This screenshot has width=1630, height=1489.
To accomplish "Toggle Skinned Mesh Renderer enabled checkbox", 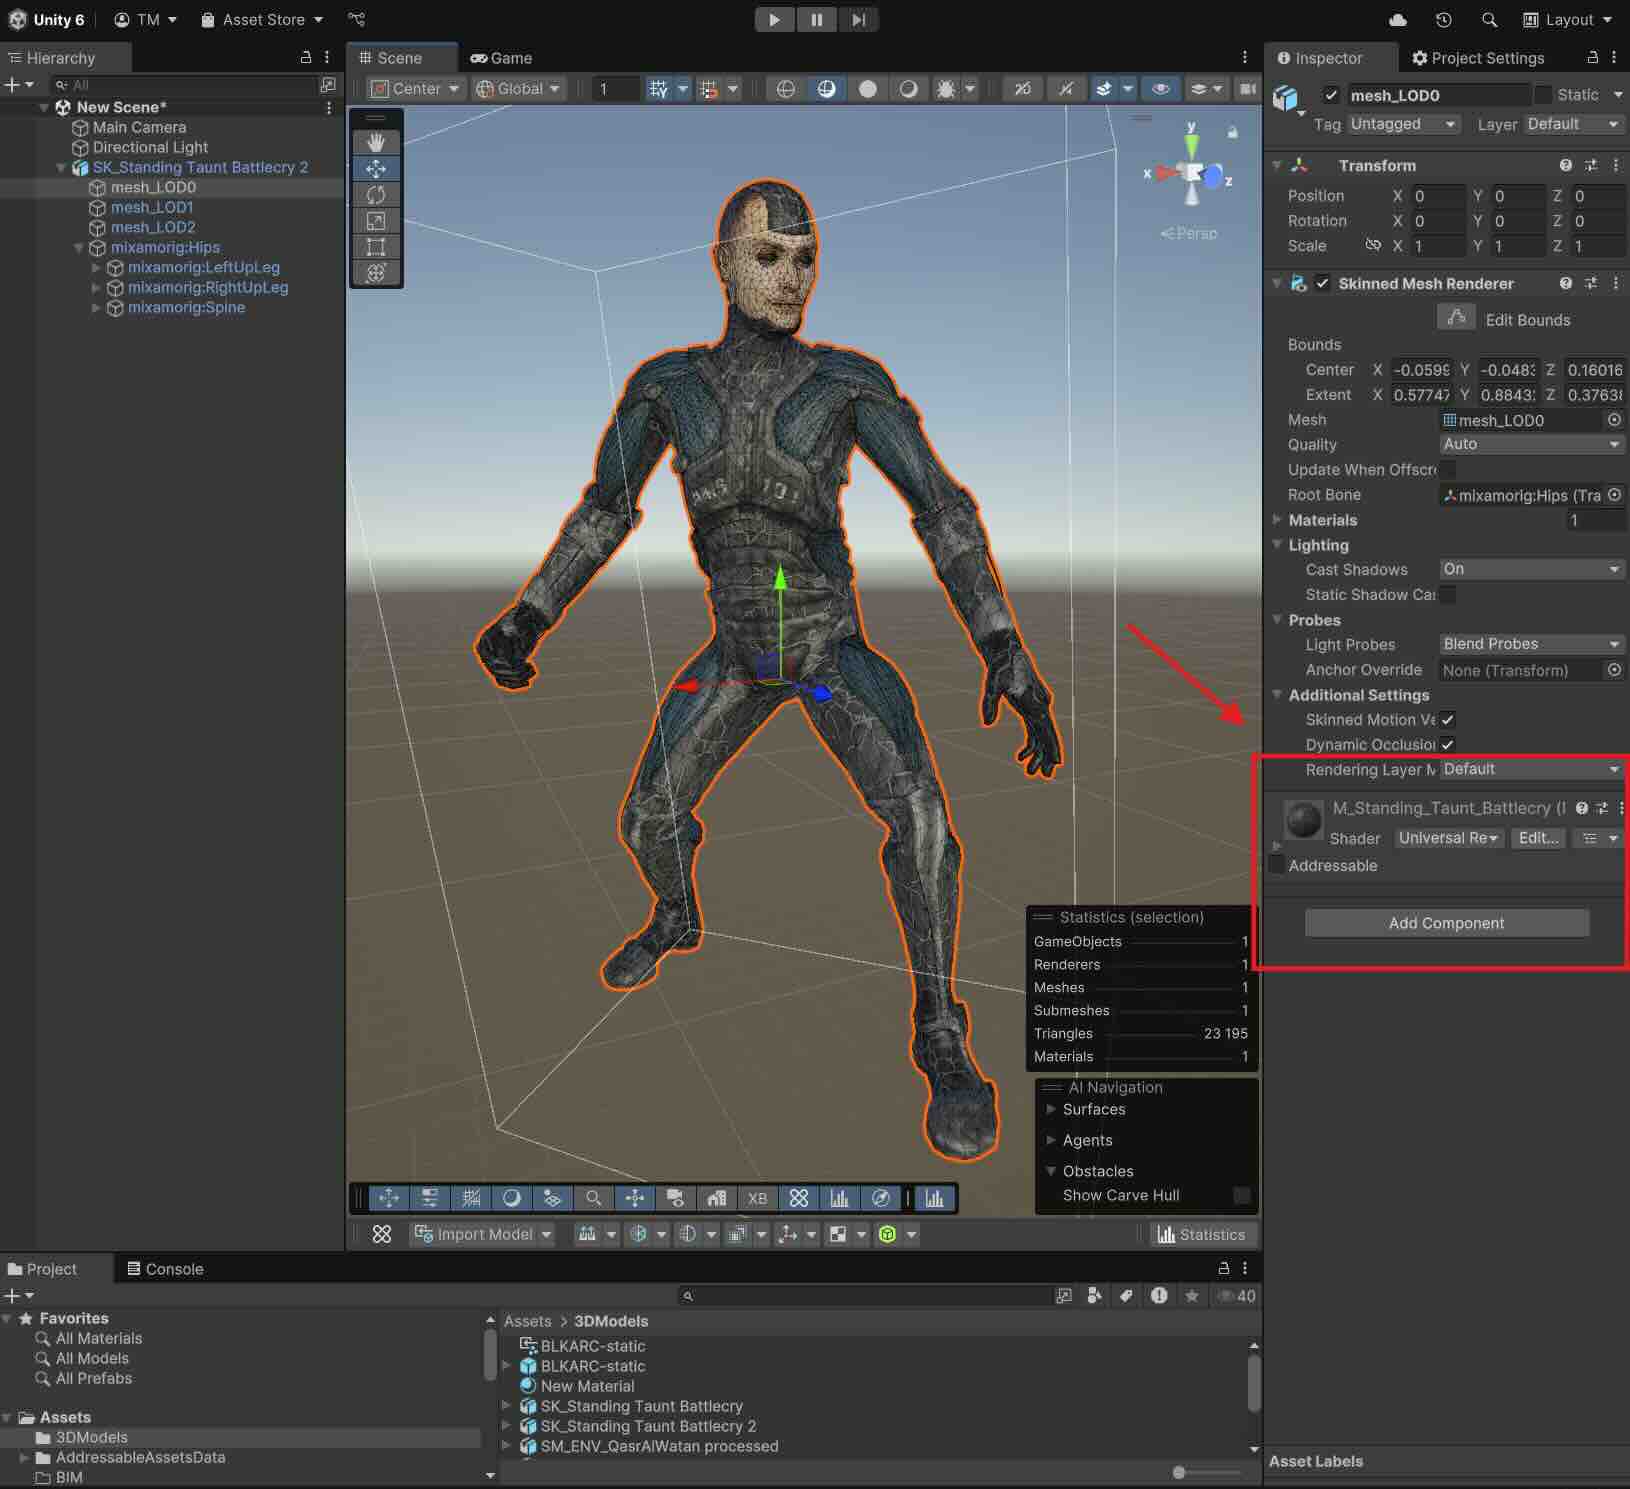I will coord(1322,284).
